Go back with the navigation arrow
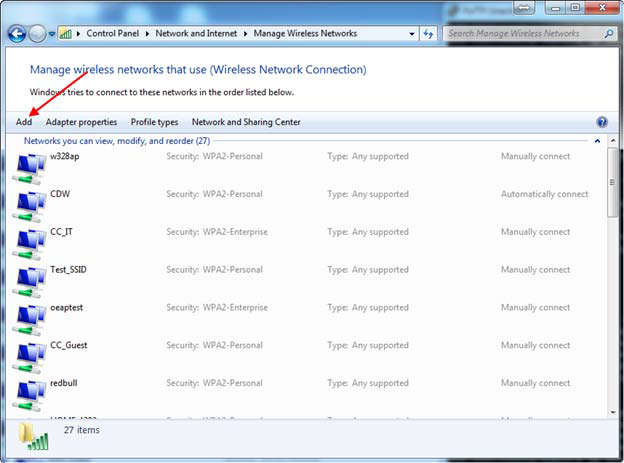 pyautogui.click(x=17, y=34)
